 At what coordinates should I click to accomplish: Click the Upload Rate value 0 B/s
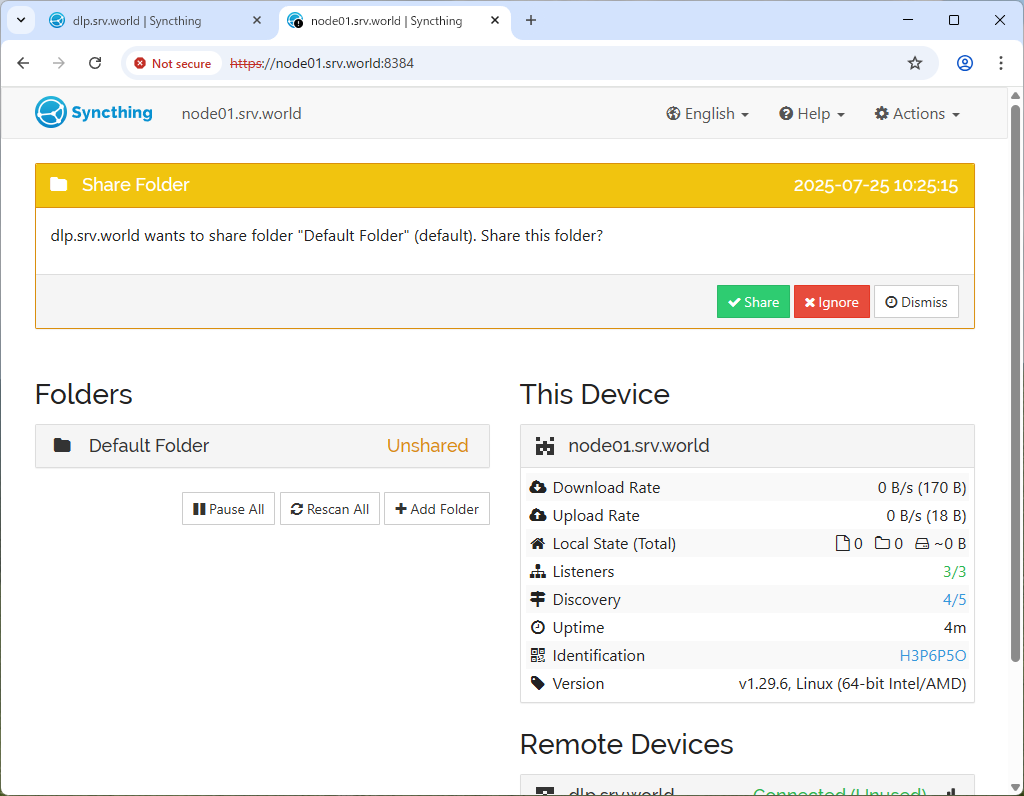926,516
